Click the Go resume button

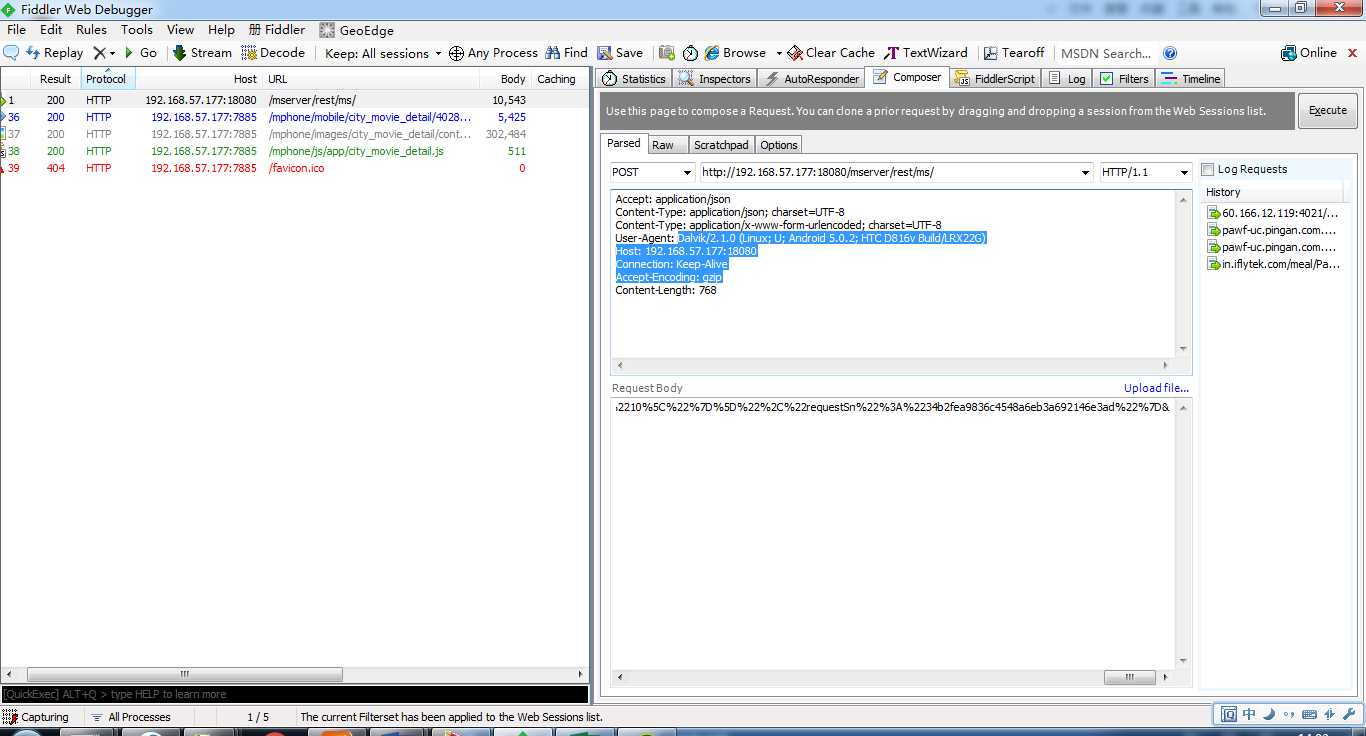click(140, 53)
